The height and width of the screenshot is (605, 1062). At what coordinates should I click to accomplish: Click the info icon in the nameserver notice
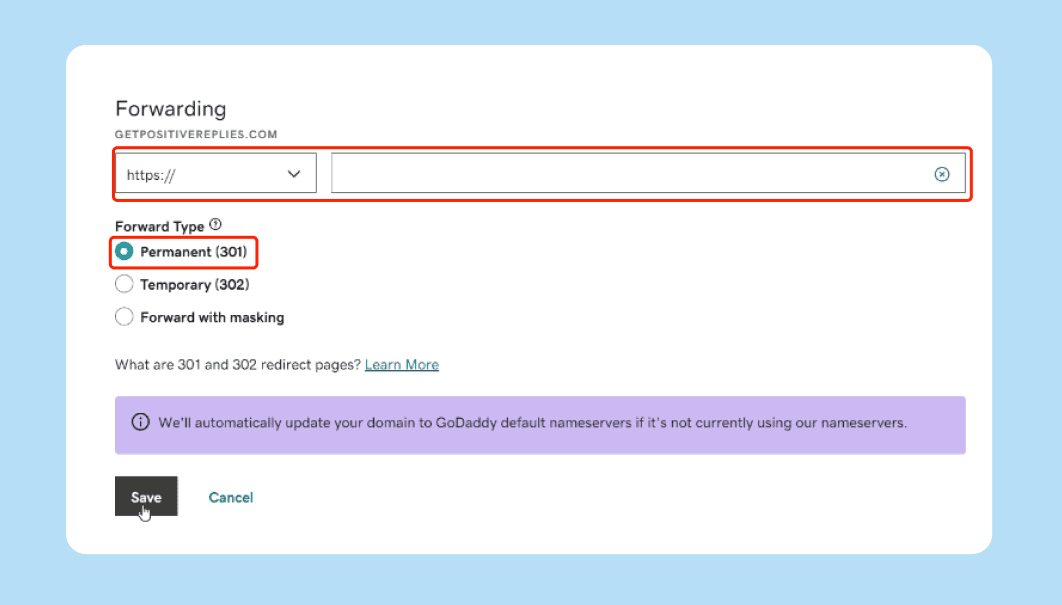[141, 423]
